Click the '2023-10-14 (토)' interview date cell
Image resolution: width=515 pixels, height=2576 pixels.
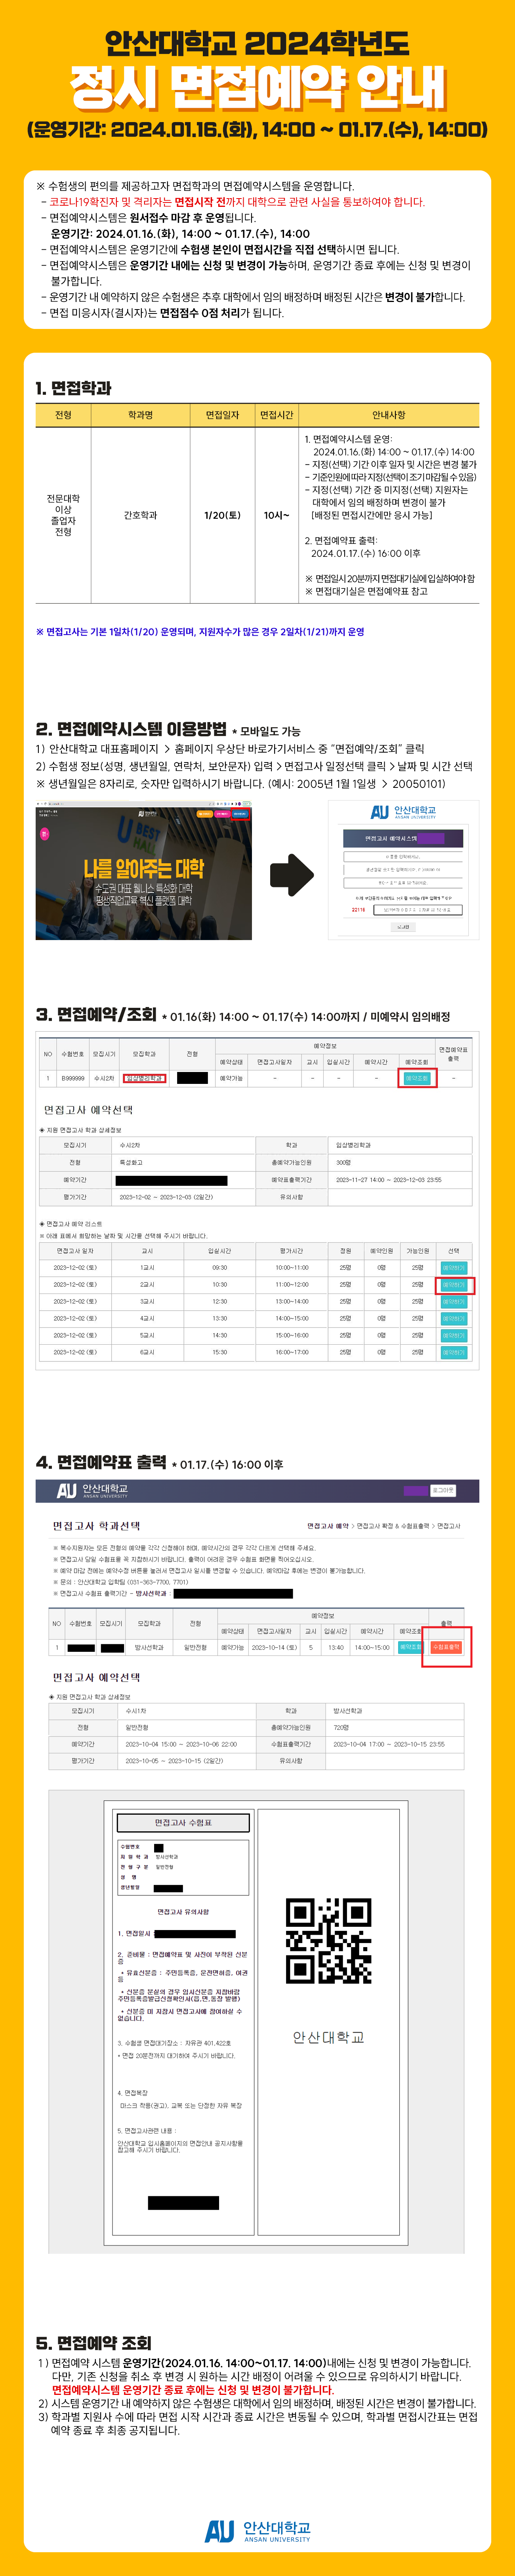(x=275, y=1647)
